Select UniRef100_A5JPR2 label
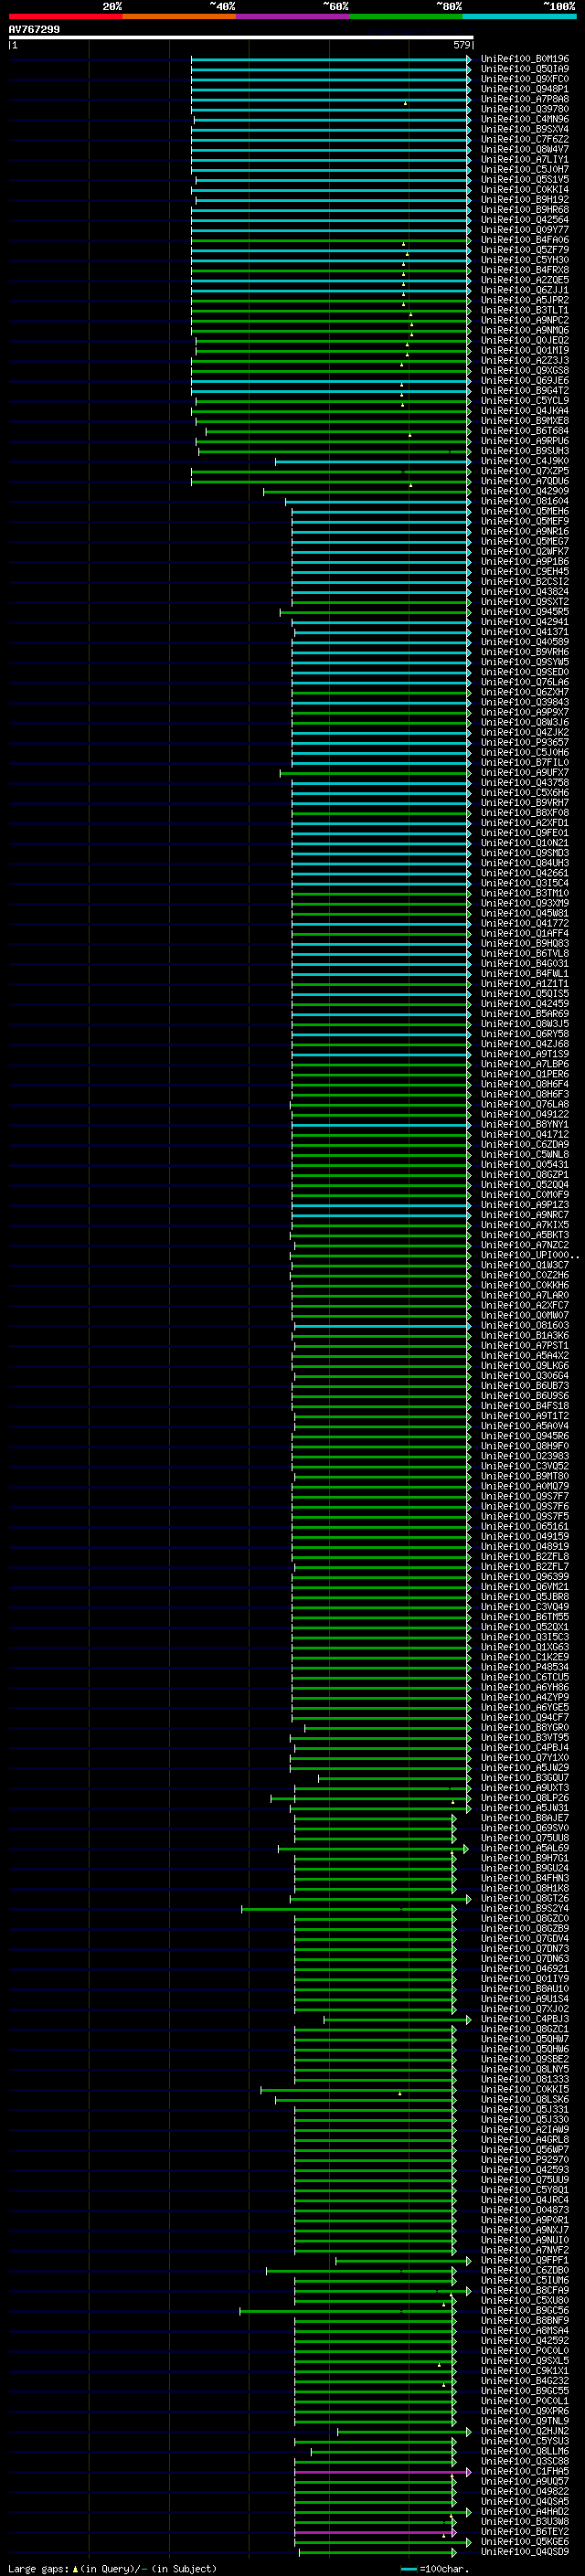The width and height of the screenshot is (585, 2576). pyautogui.click(x=525, y=300)
